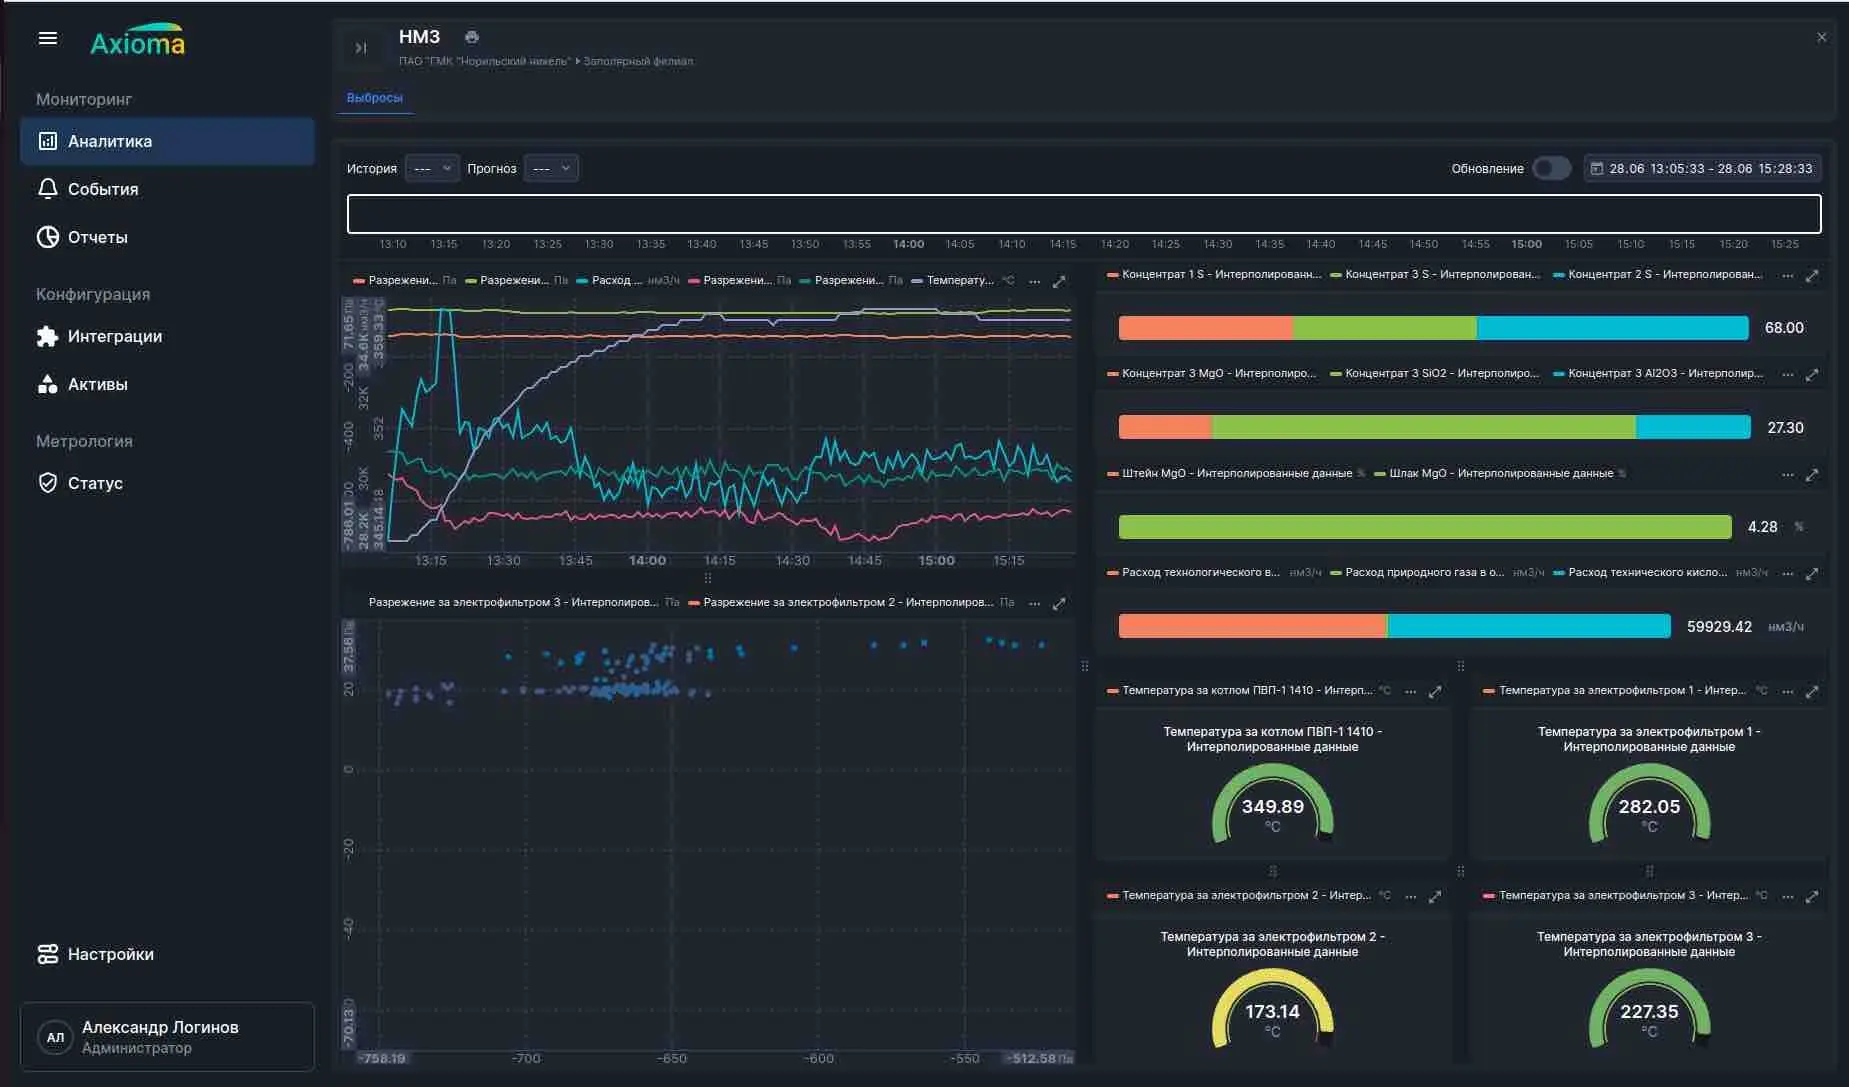1849x1087 pixels.
Task: Open the Прогноз dropdown
Action: (551, 168)
